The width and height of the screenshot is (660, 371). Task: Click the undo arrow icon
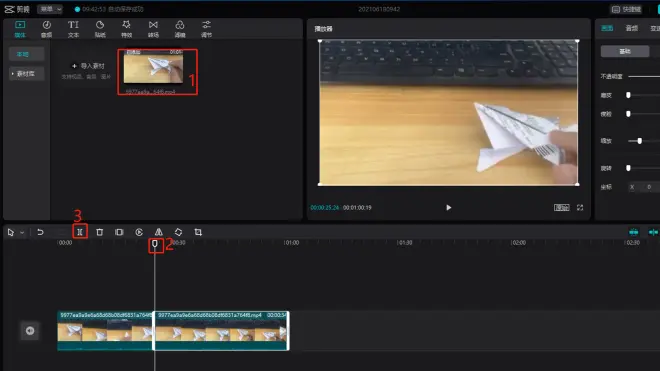[40, 232]
